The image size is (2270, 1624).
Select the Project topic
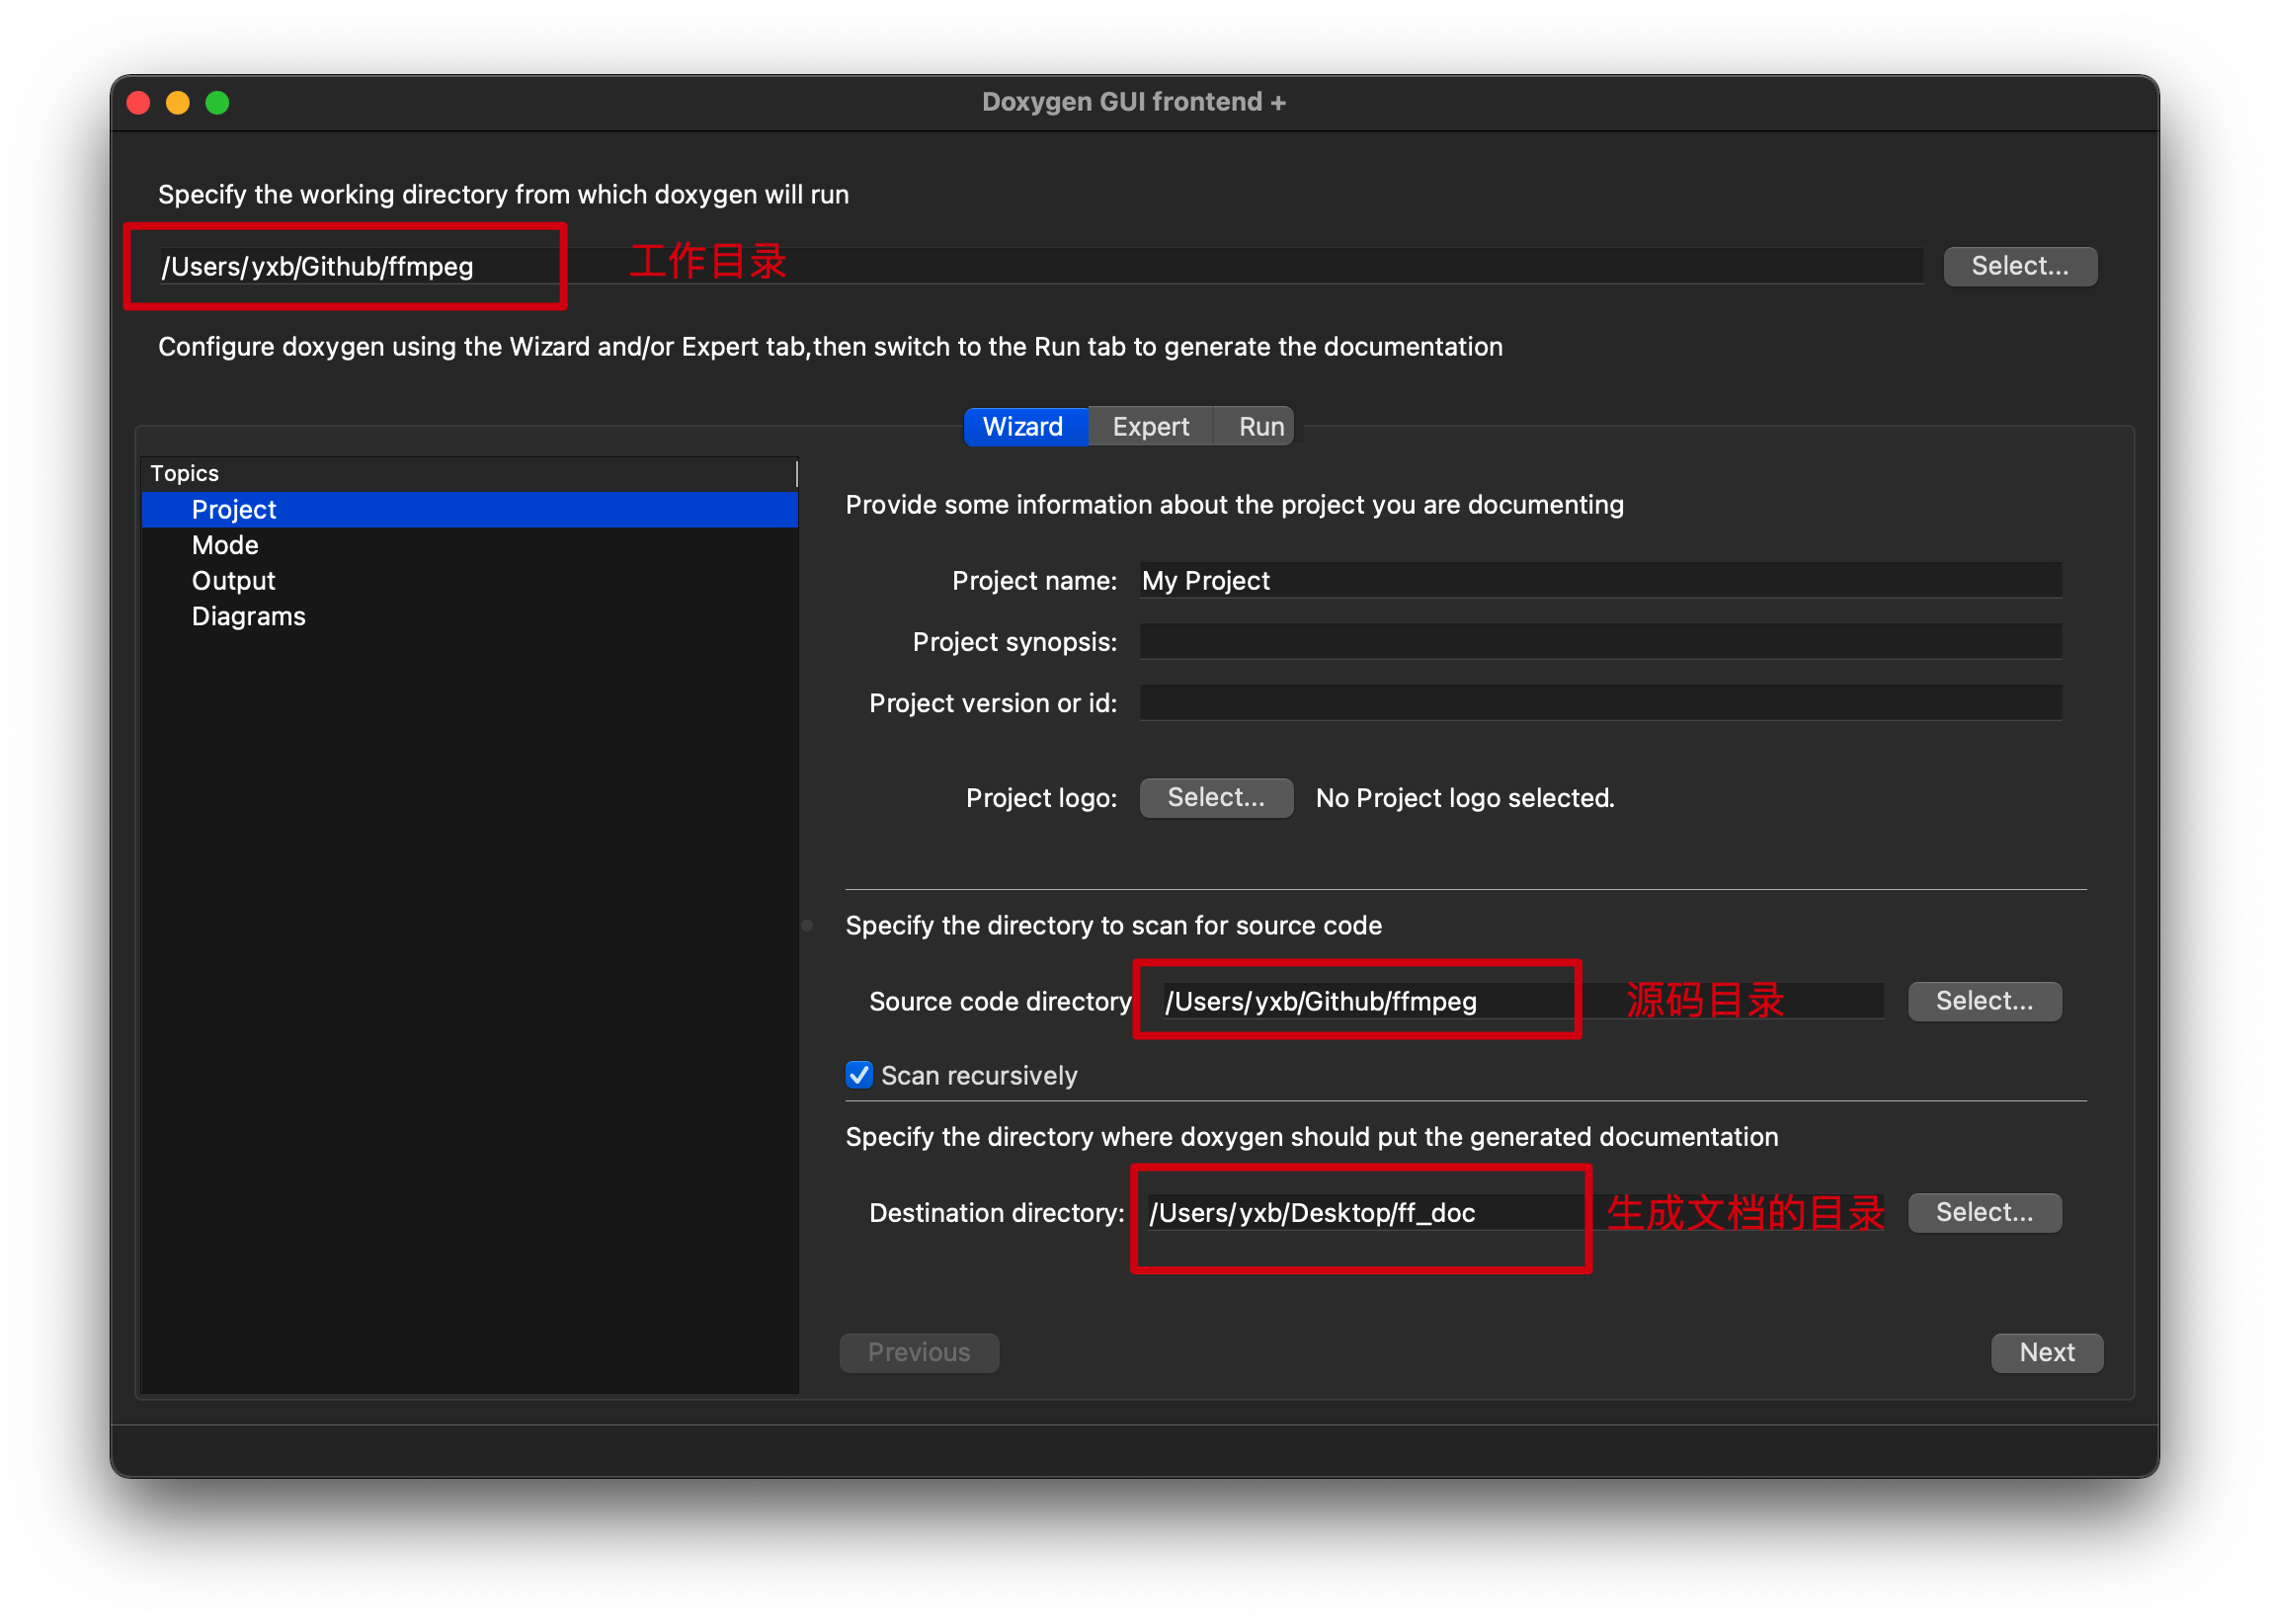coord(469,509)
